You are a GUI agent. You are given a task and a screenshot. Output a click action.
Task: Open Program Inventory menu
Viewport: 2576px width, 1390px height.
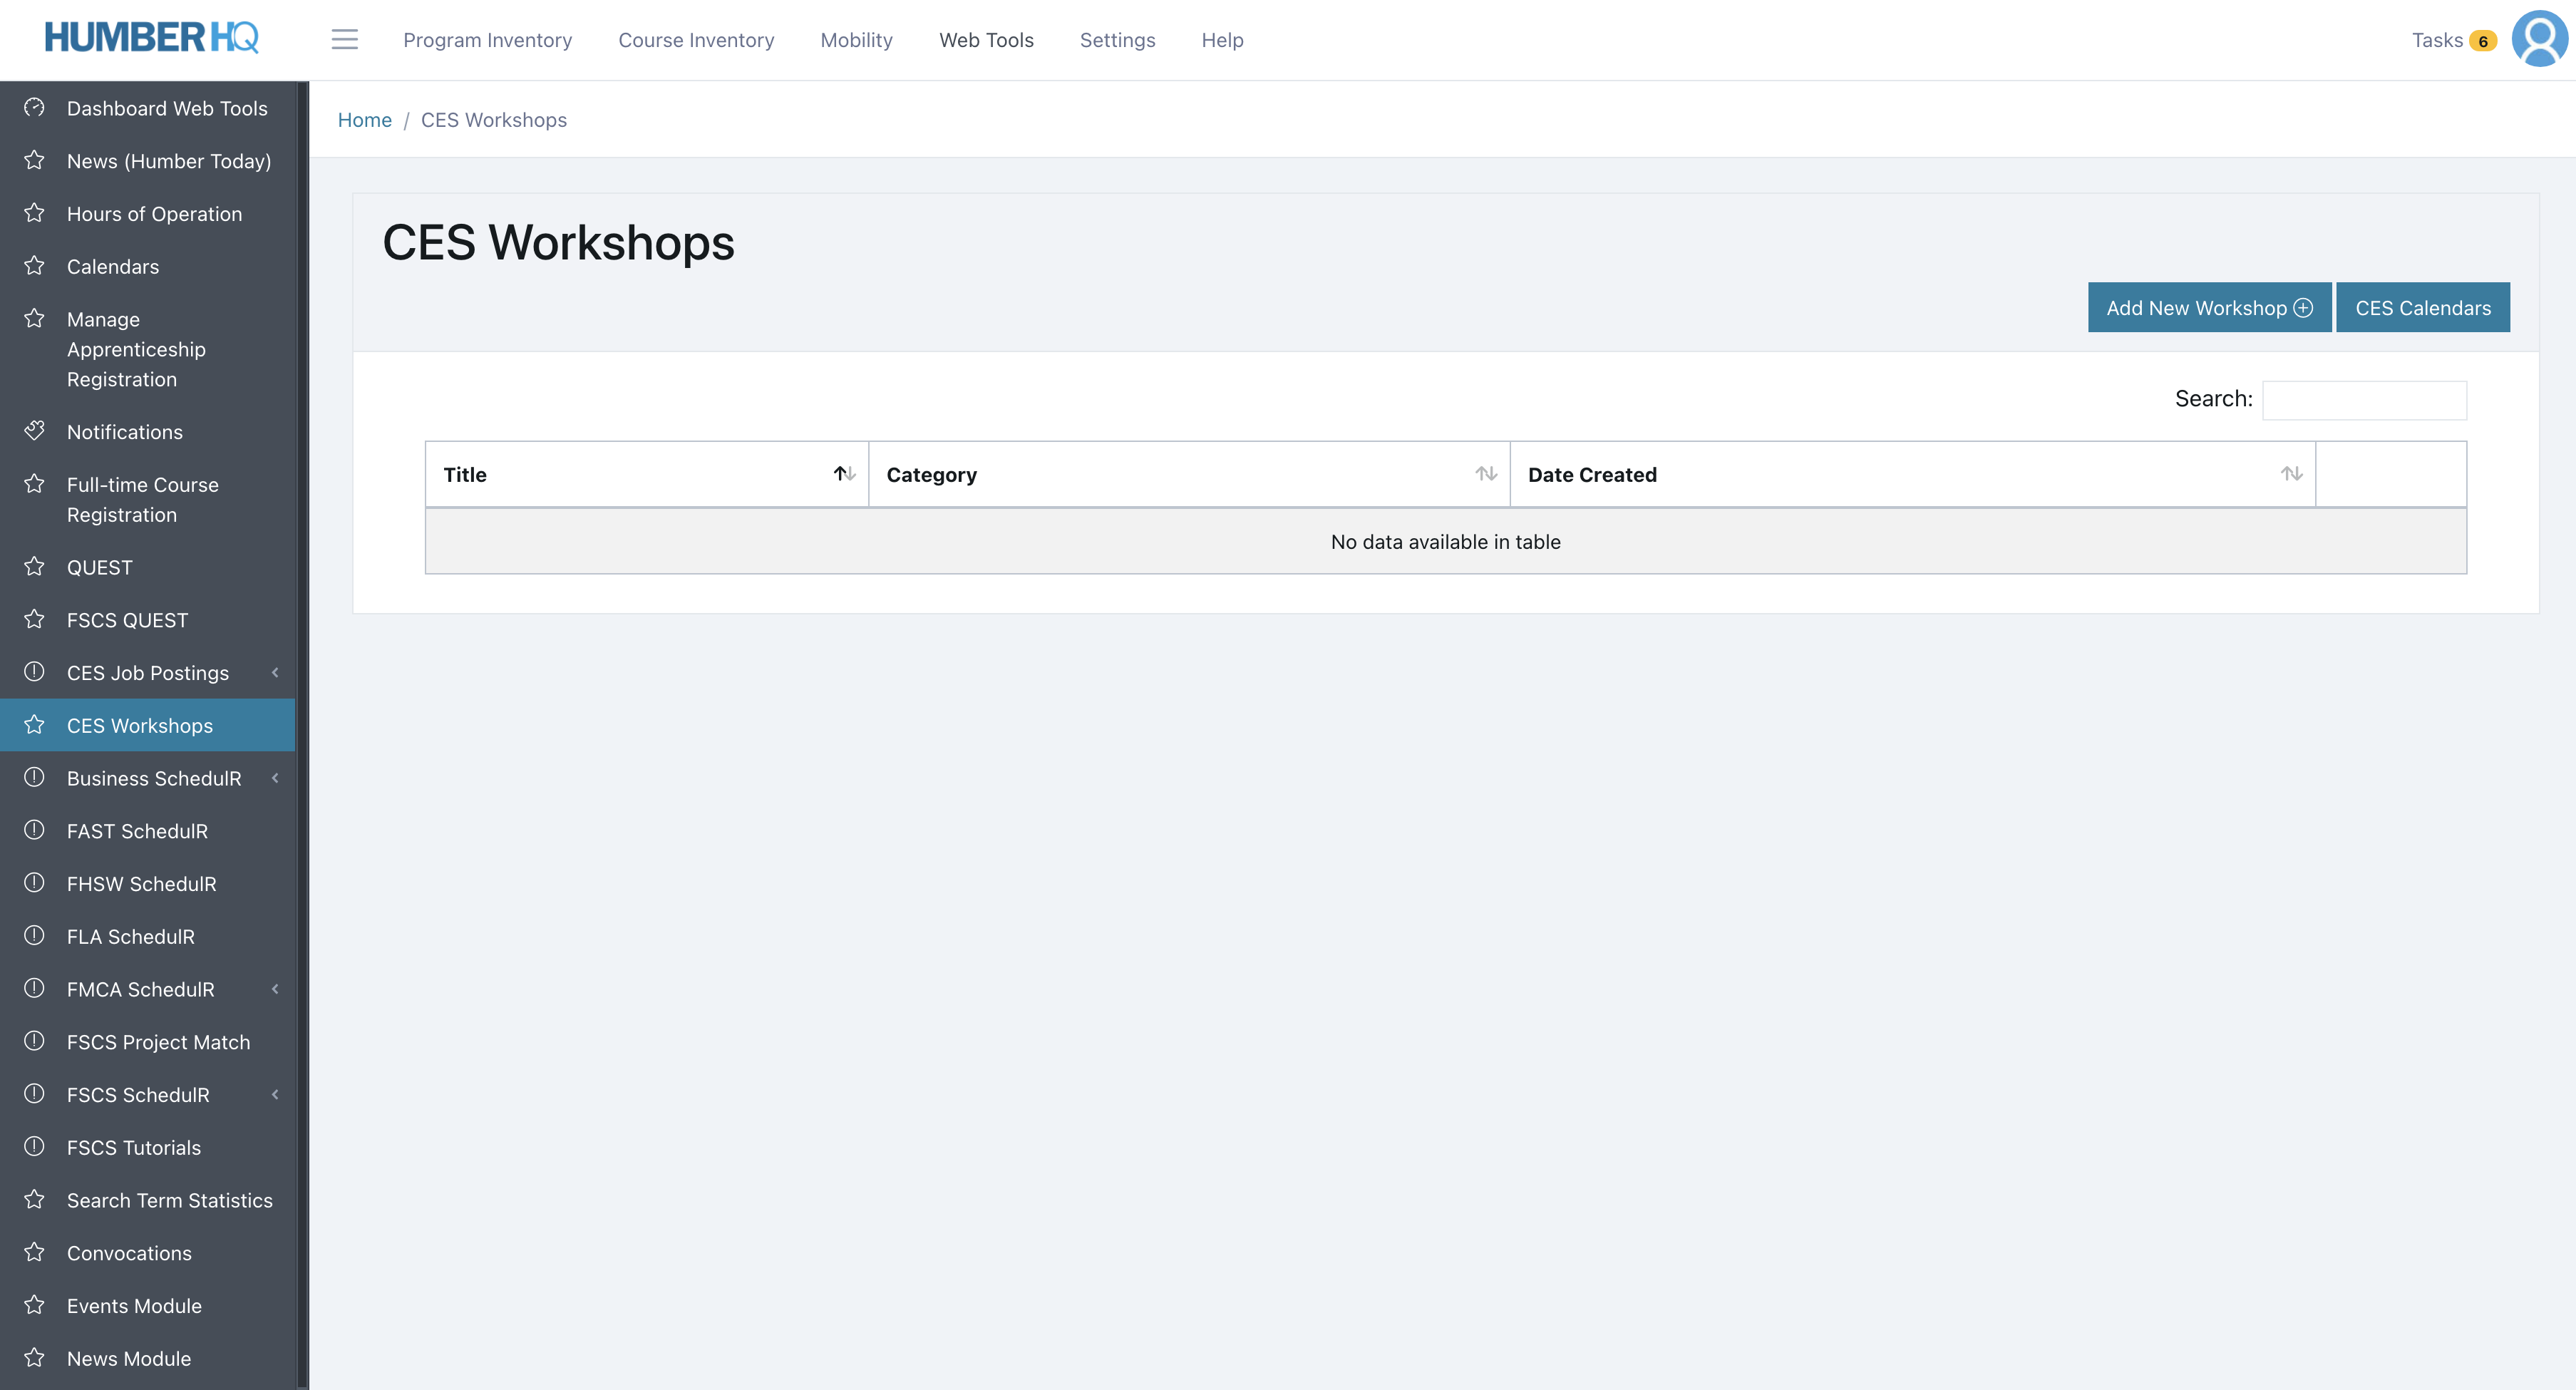pos(488,40)
